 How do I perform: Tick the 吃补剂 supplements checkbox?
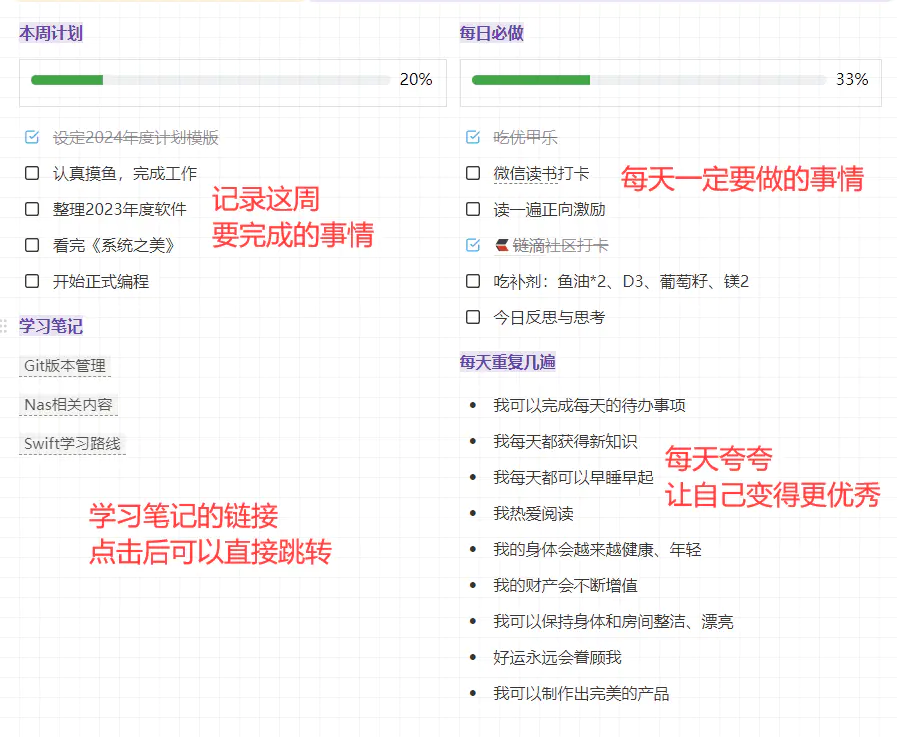(x=473, y=281)
